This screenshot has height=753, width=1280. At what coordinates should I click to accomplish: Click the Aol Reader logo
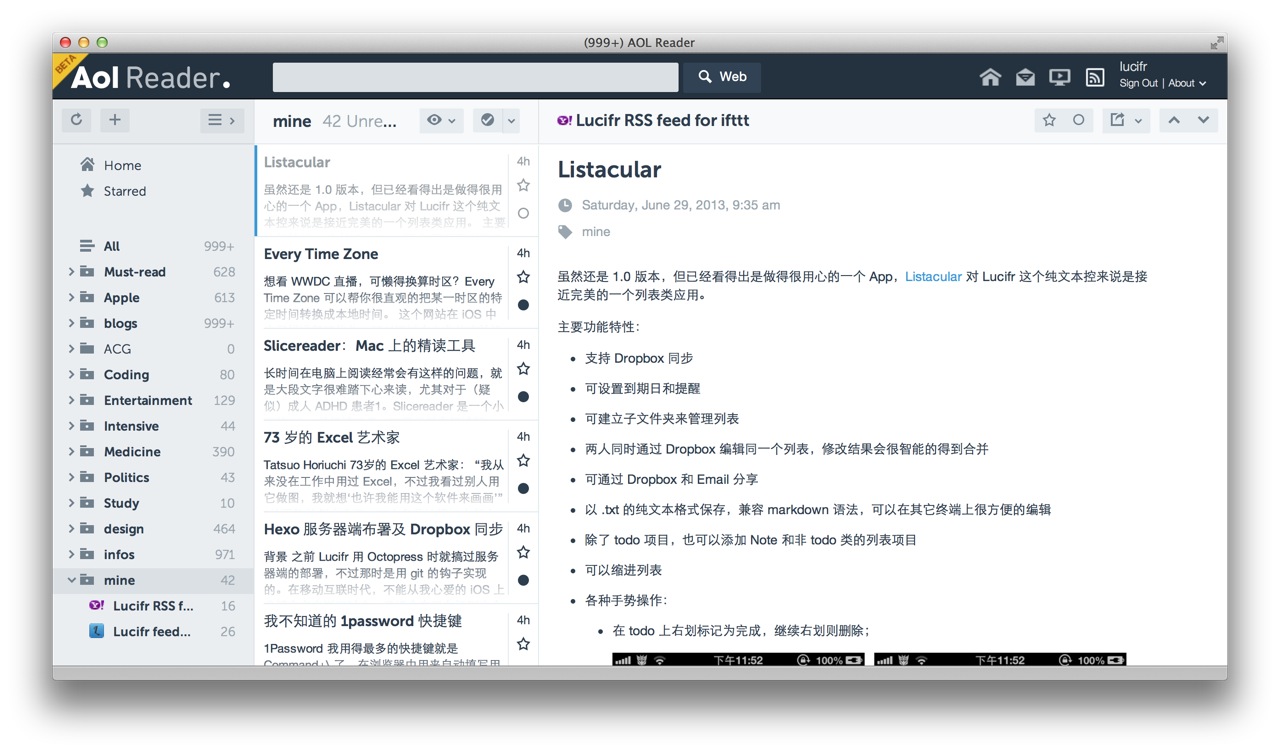point(150,77)
